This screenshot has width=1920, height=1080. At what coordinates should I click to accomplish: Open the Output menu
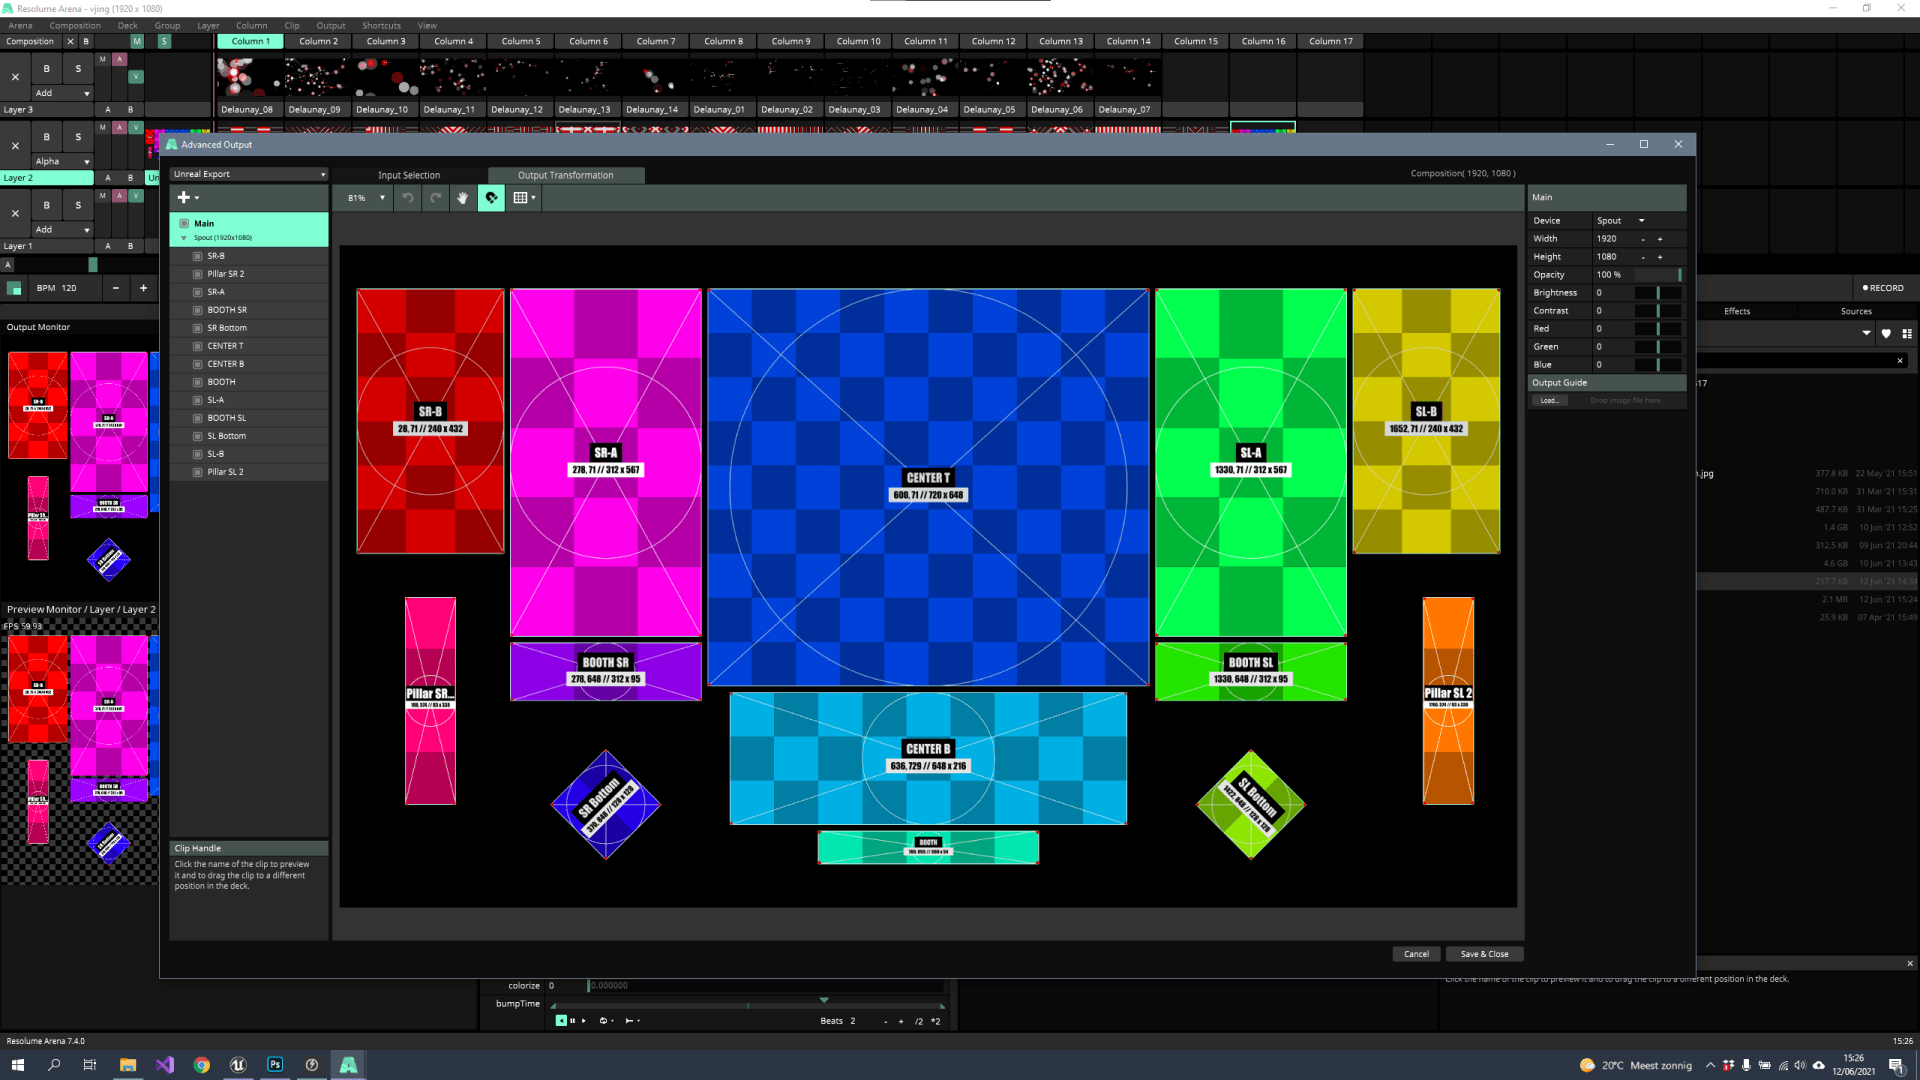(x=330, y=25)
